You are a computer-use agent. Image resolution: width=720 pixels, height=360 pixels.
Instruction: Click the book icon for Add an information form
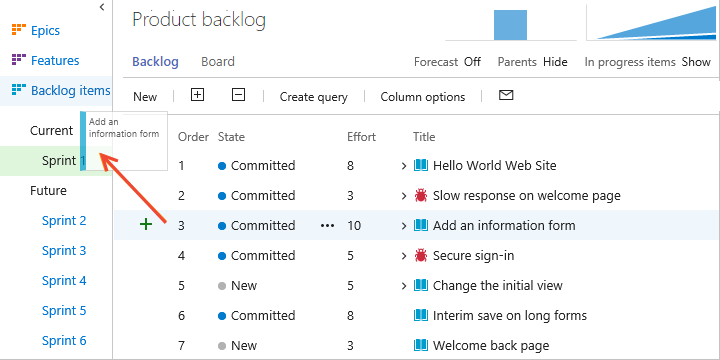421,225
